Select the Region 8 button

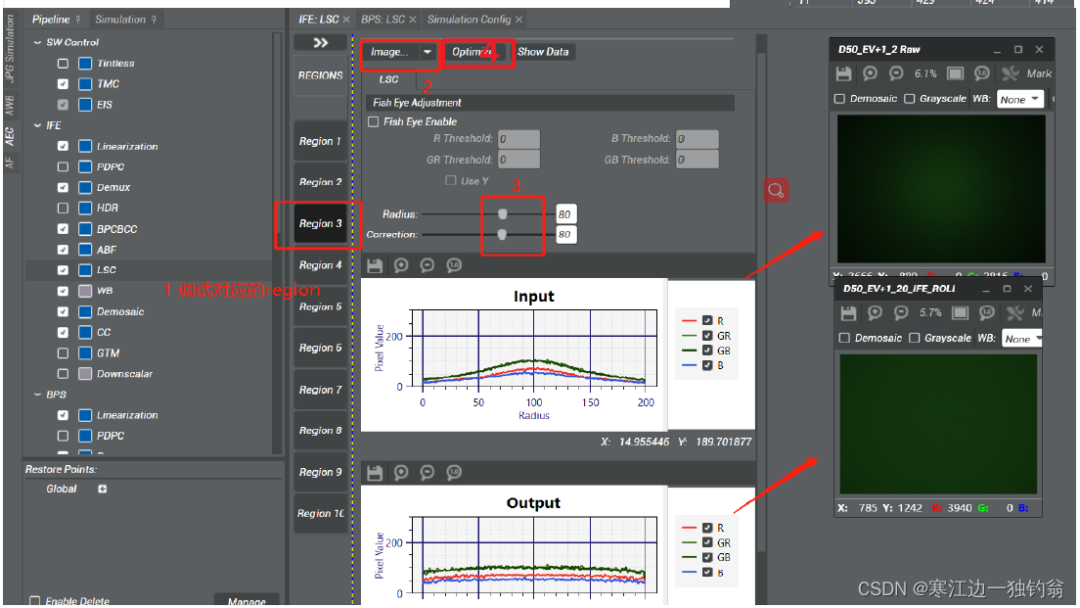(320, 431)
